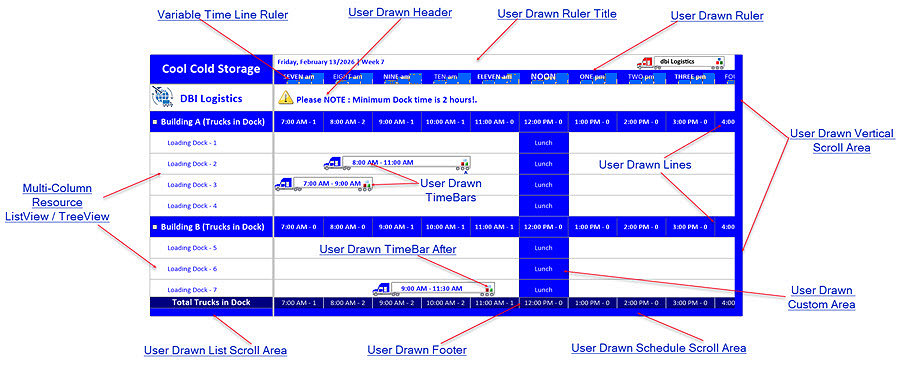Collapse the Building B (Trucks in Dock) group
The height and width of the screenshot is (366, 900).
click(155, 227)
